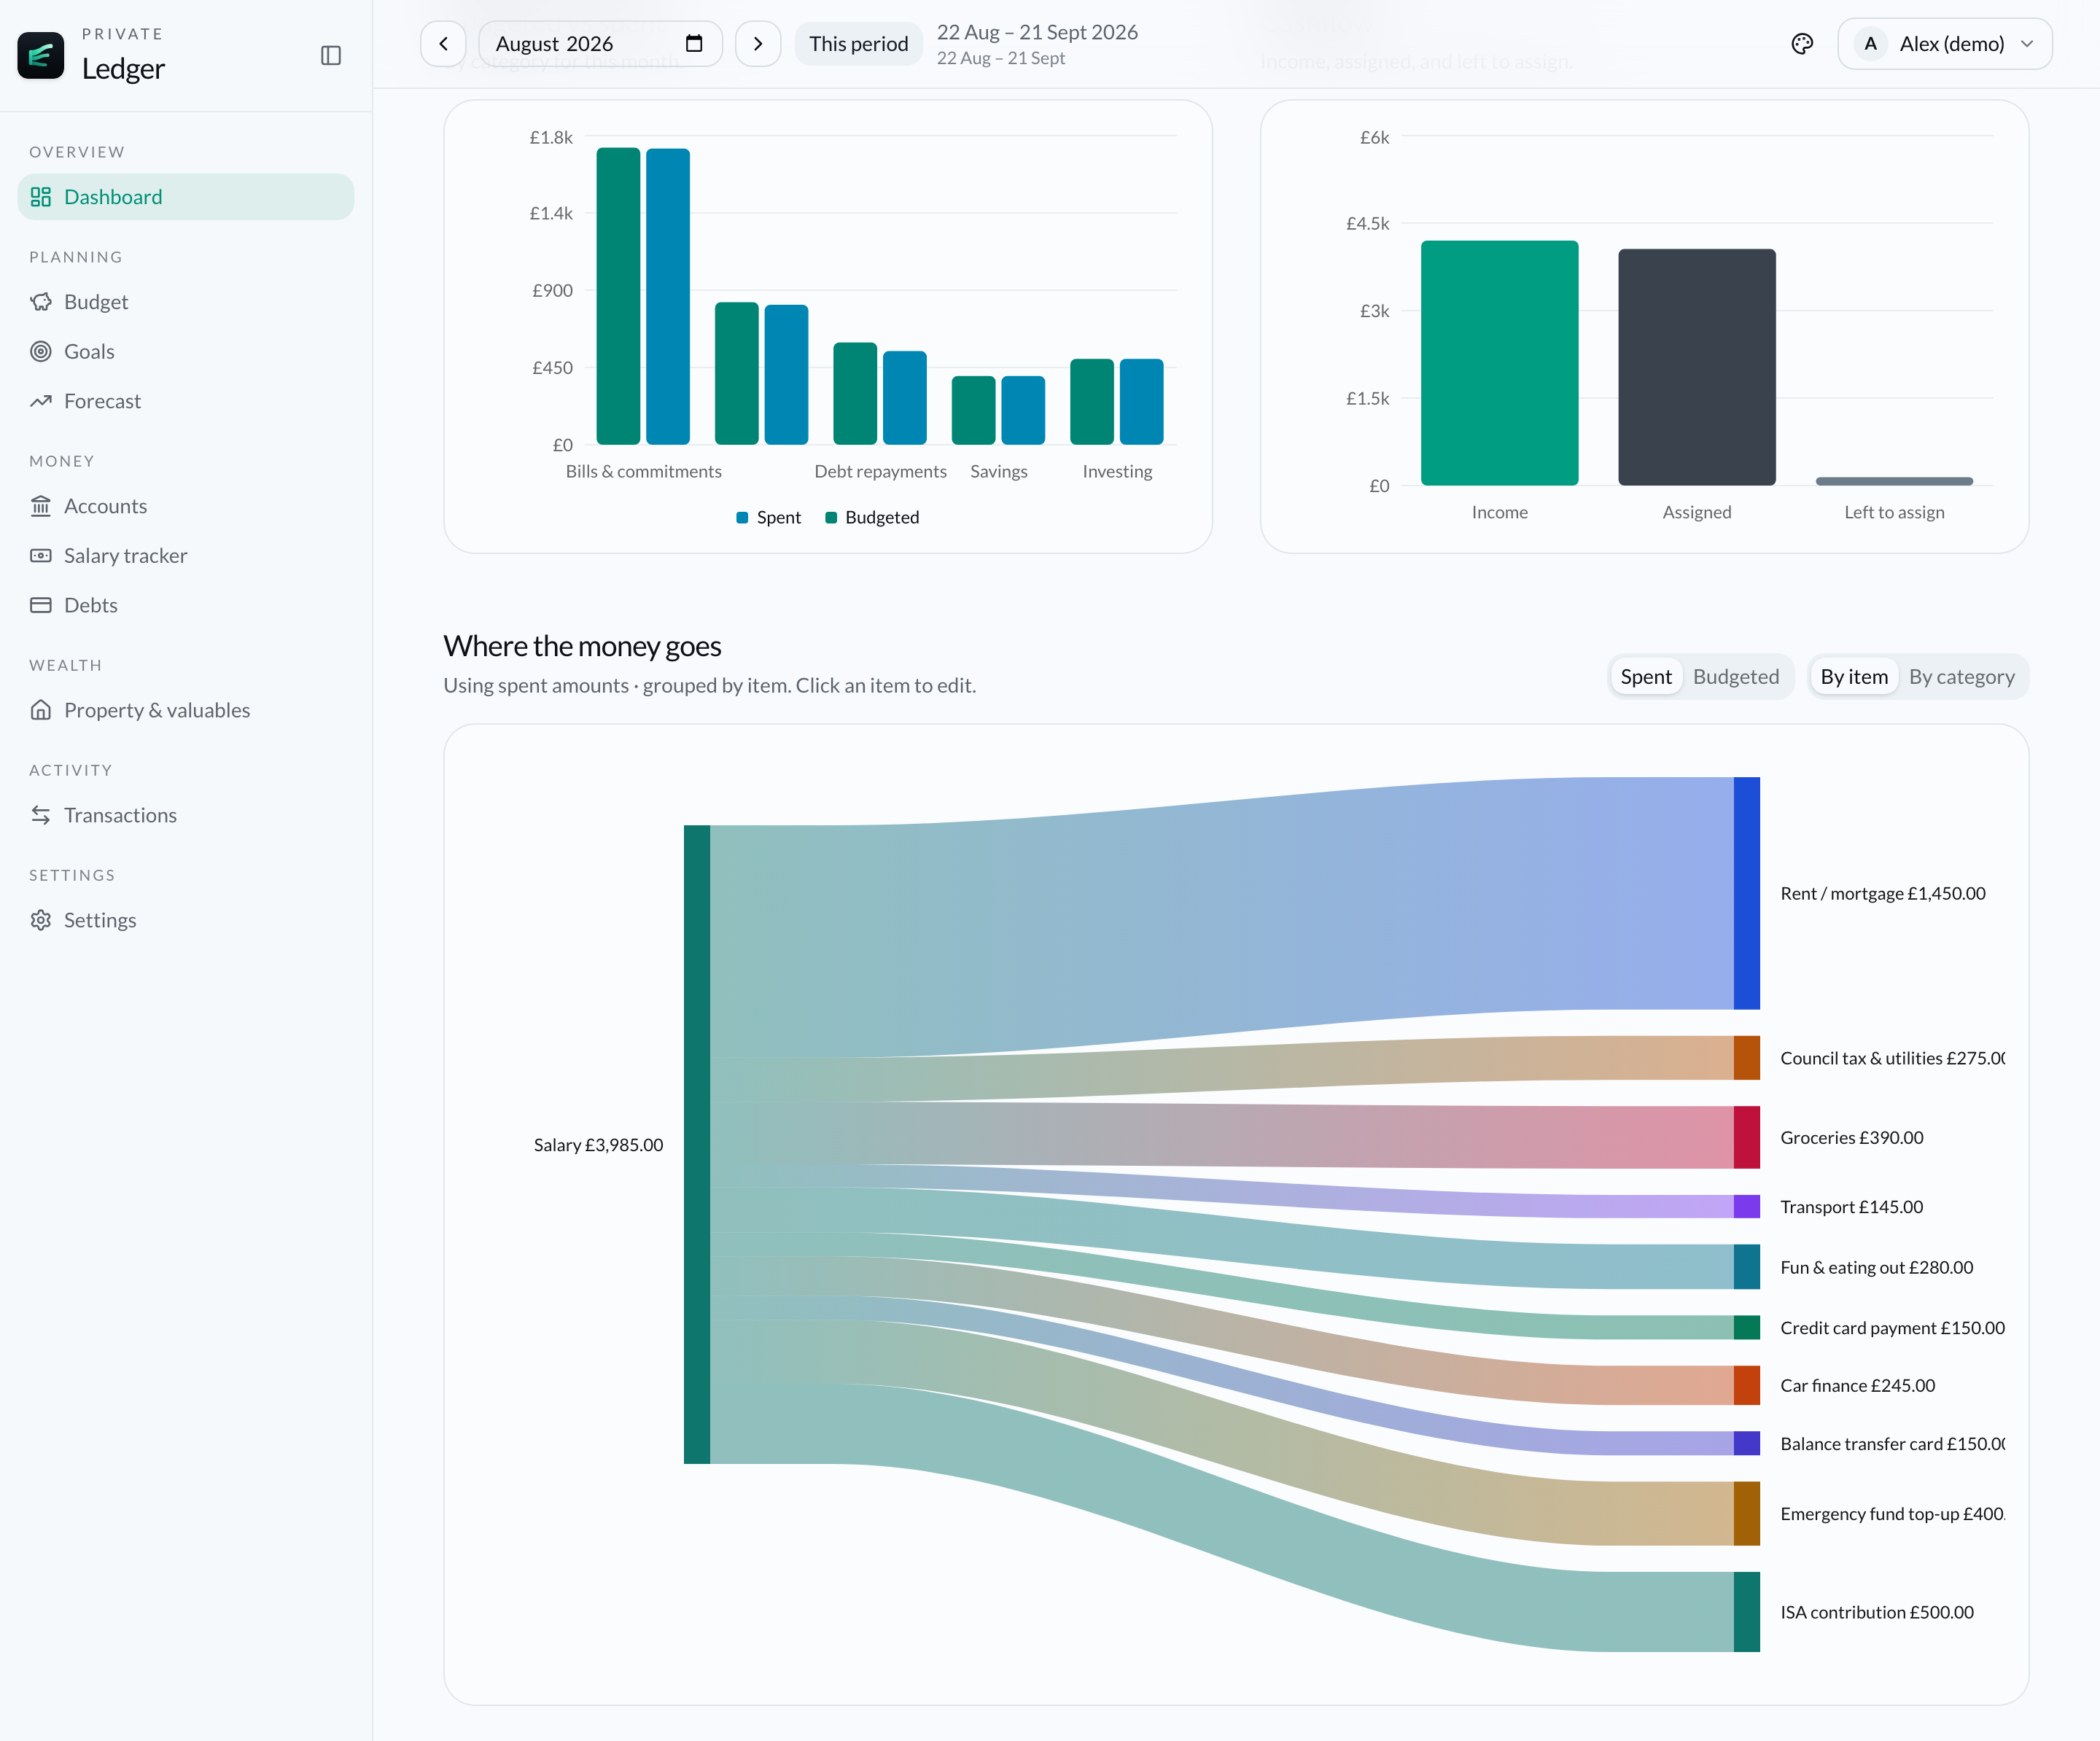Click the Credit card payment £150.00 label
The width and height of the screenshot is (2100, 1741).
[1892, 1328]
